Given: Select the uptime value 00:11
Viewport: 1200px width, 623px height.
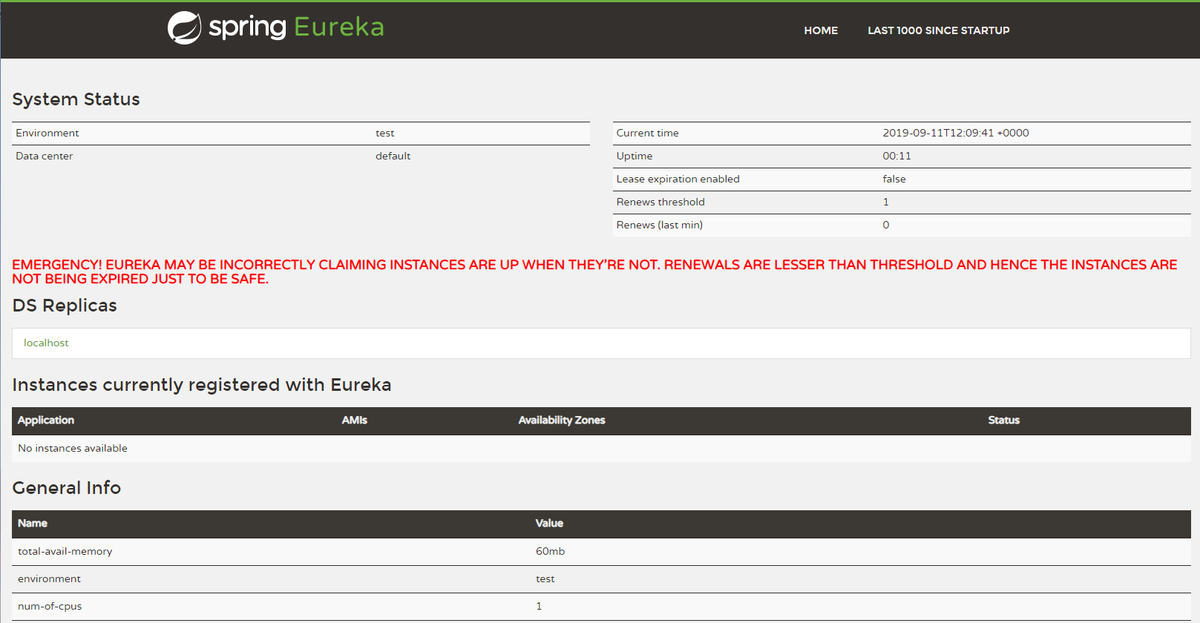Looking at the screenshot, I should pos(897,156).
